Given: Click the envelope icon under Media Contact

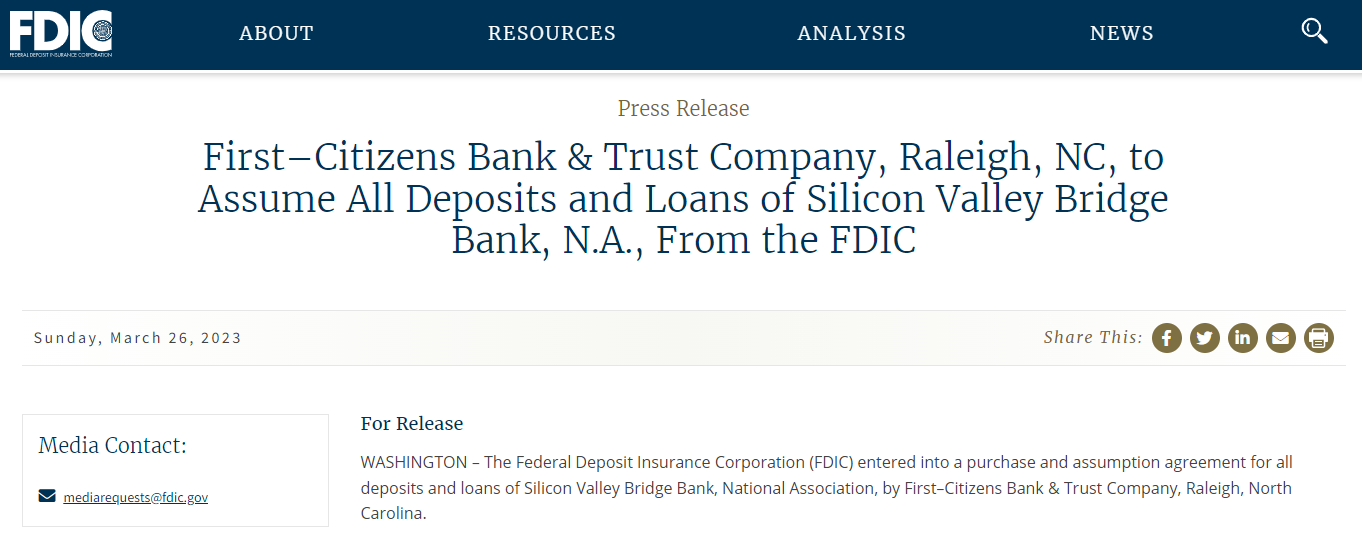Looking at the screenshot, I should point(47,496).
